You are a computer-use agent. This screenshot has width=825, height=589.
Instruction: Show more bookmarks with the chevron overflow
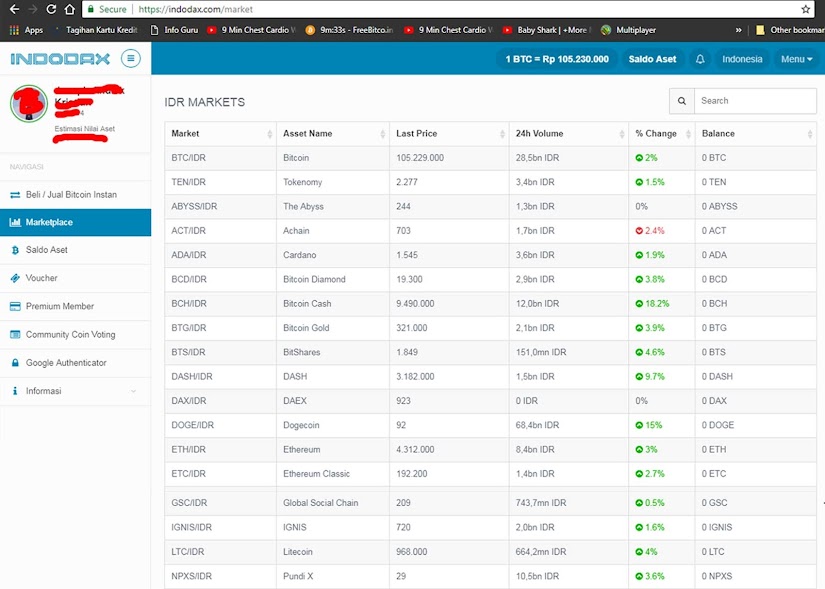tap(738, 30)
